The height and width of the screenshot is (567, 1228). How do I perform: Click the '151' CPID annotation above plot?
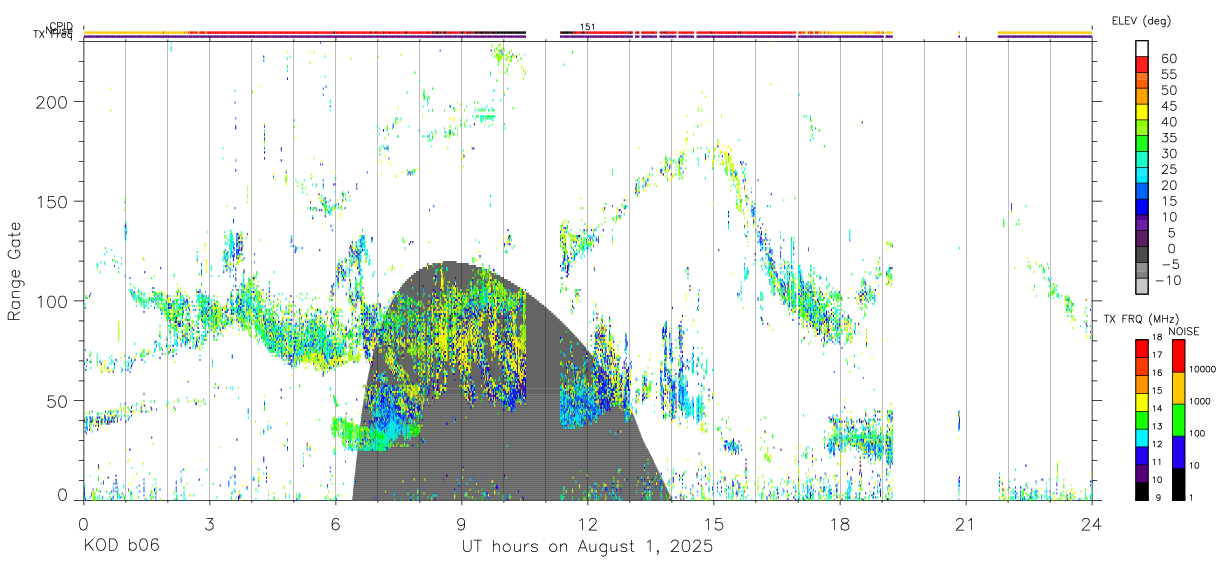click(x=588, y=27)
